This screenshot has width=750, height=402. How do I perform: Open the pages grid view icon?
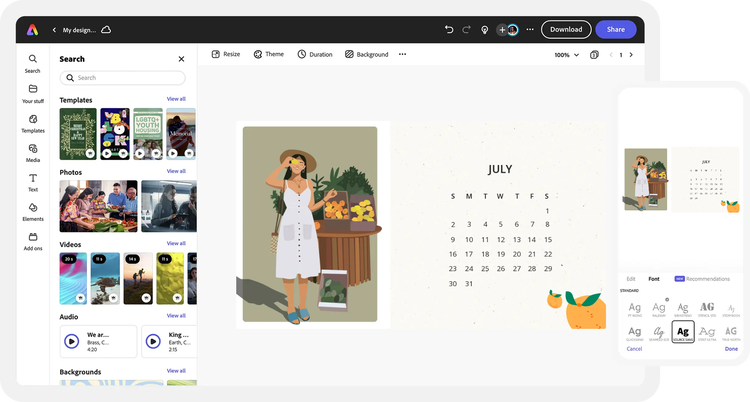pos(594,55)
